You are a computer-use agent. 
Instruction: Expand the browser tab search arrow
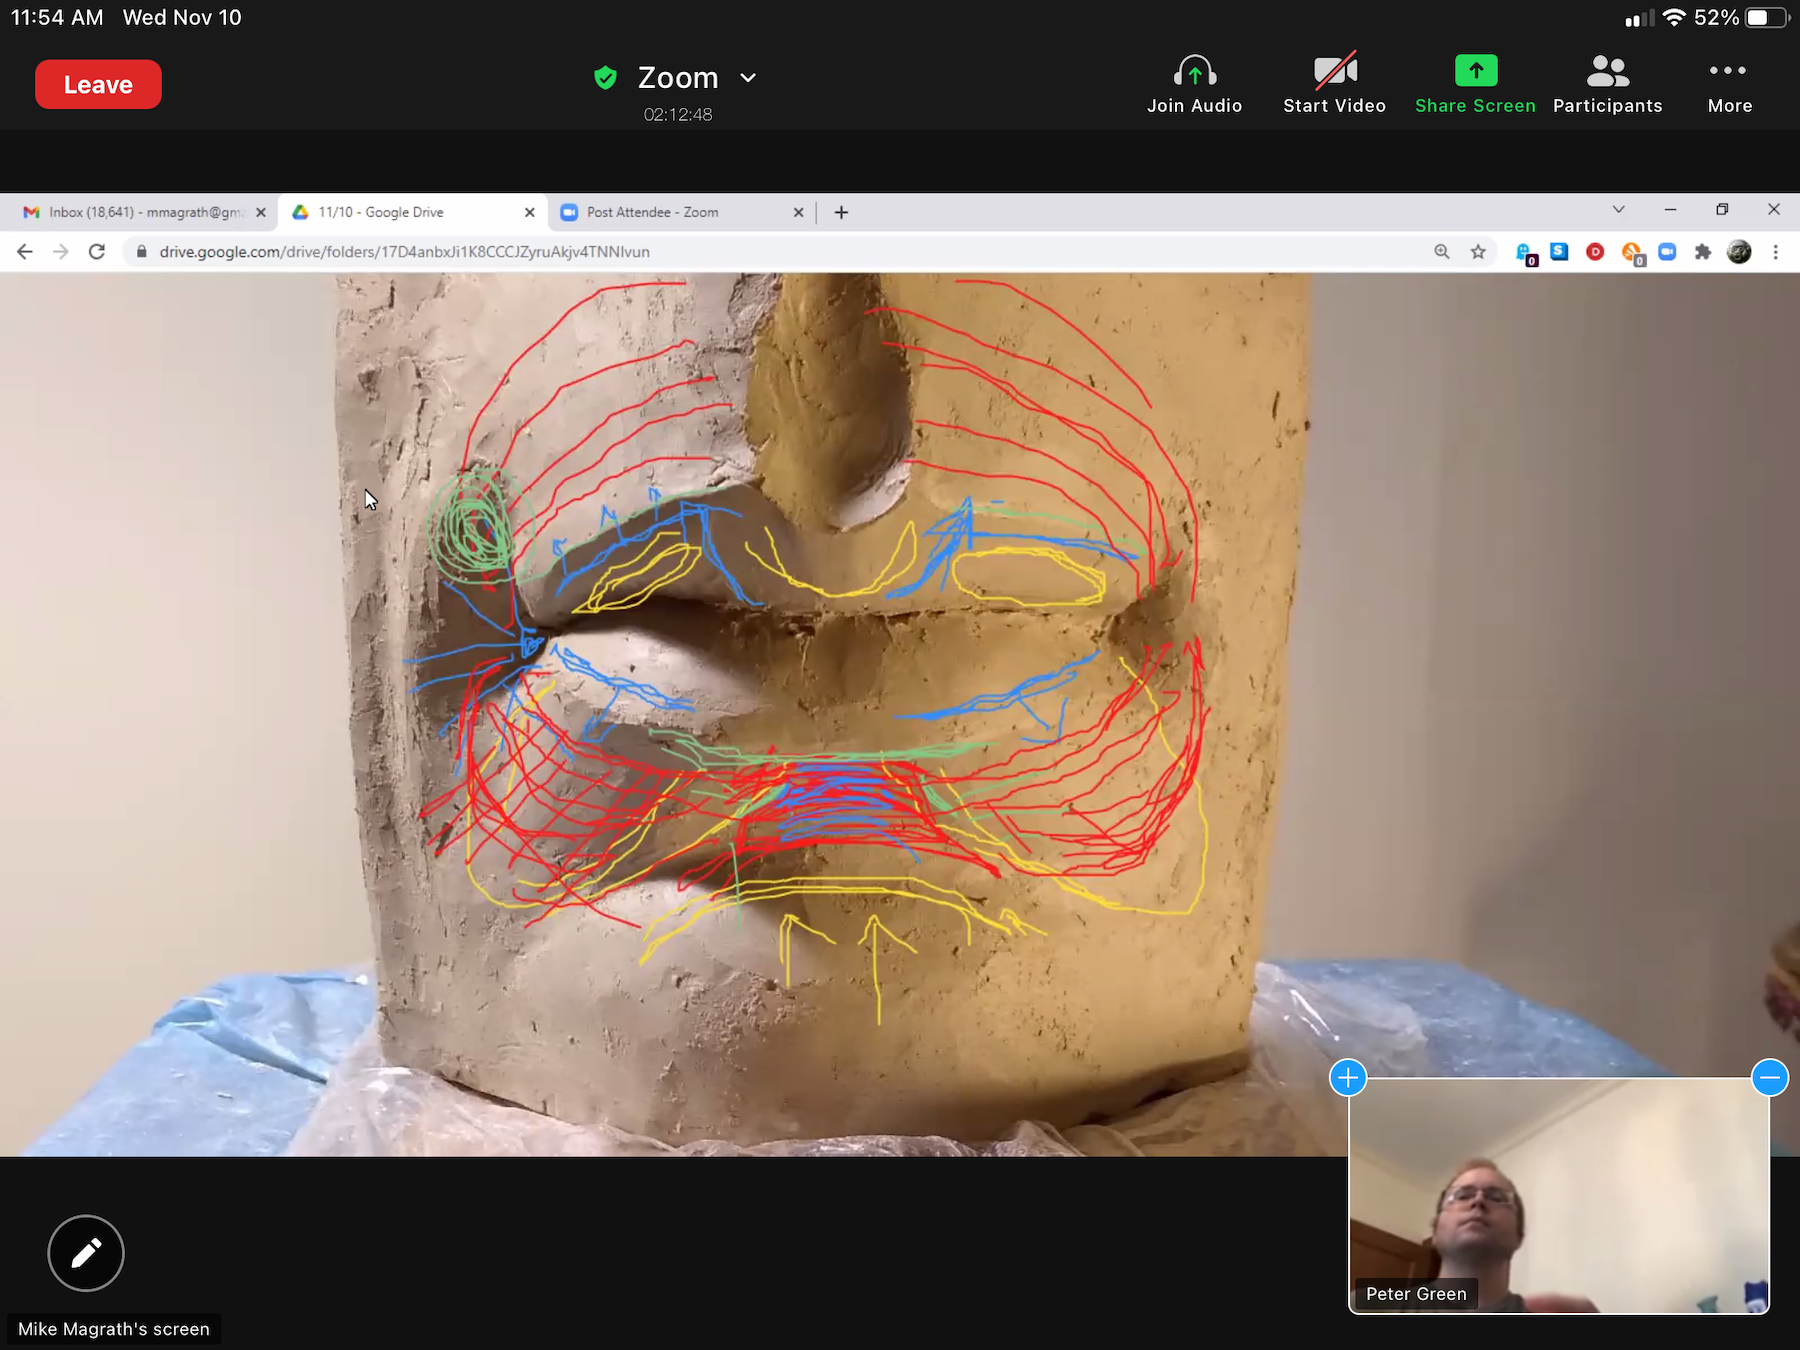[1618, 210]
